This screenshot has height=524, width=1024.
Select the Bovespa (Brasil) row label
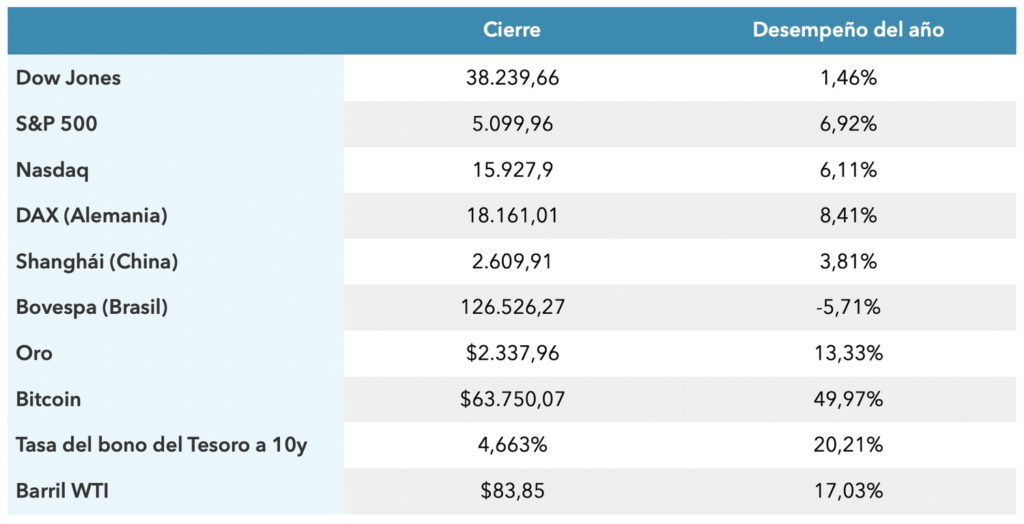(x=92, y=308)
